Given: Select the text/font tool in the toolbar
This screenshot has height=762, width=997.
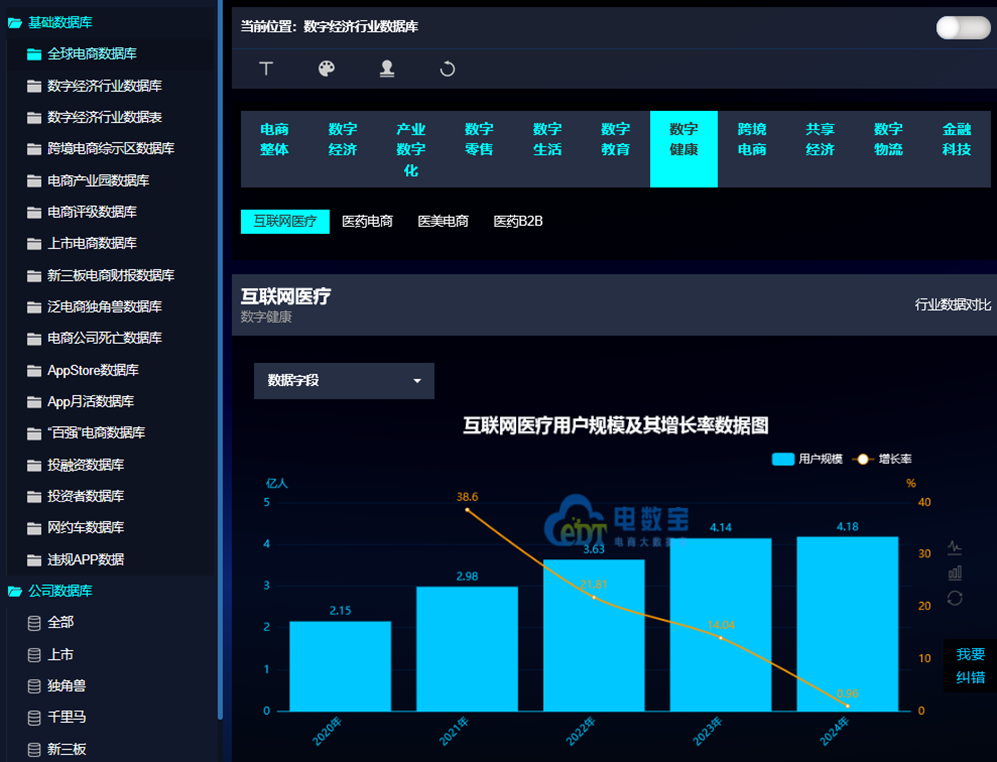Looking at the screenshot, I should tap(266, 69).
